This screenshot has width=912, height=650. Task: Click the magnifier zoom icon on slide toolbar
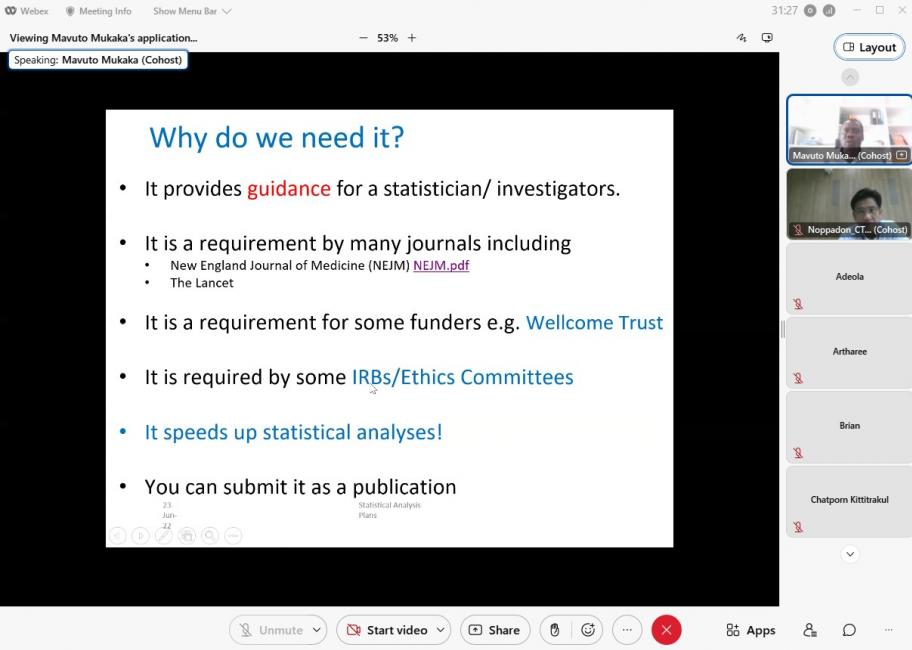(x=210, y=535)
